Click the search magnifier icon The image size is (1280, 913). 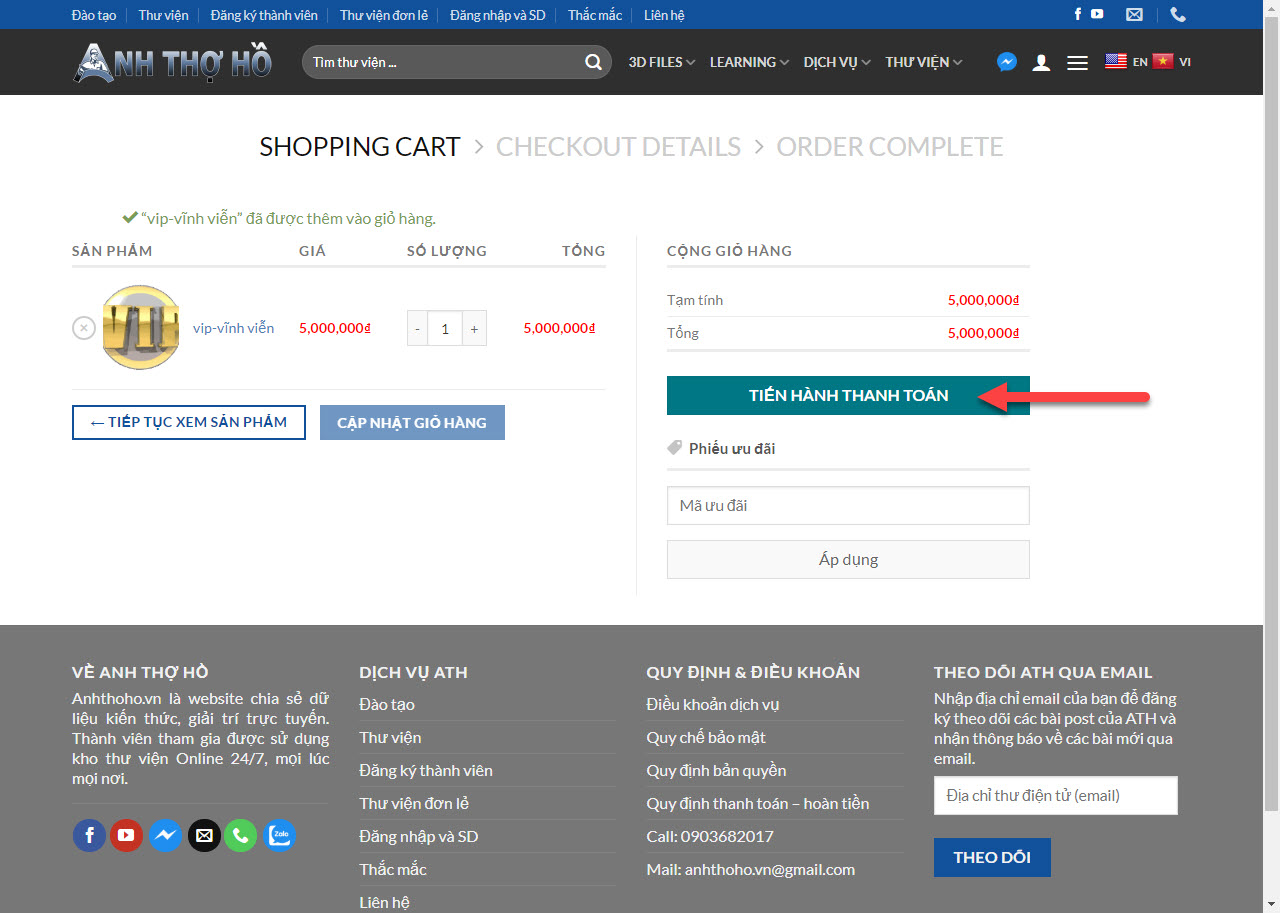(x=593, y=62)
